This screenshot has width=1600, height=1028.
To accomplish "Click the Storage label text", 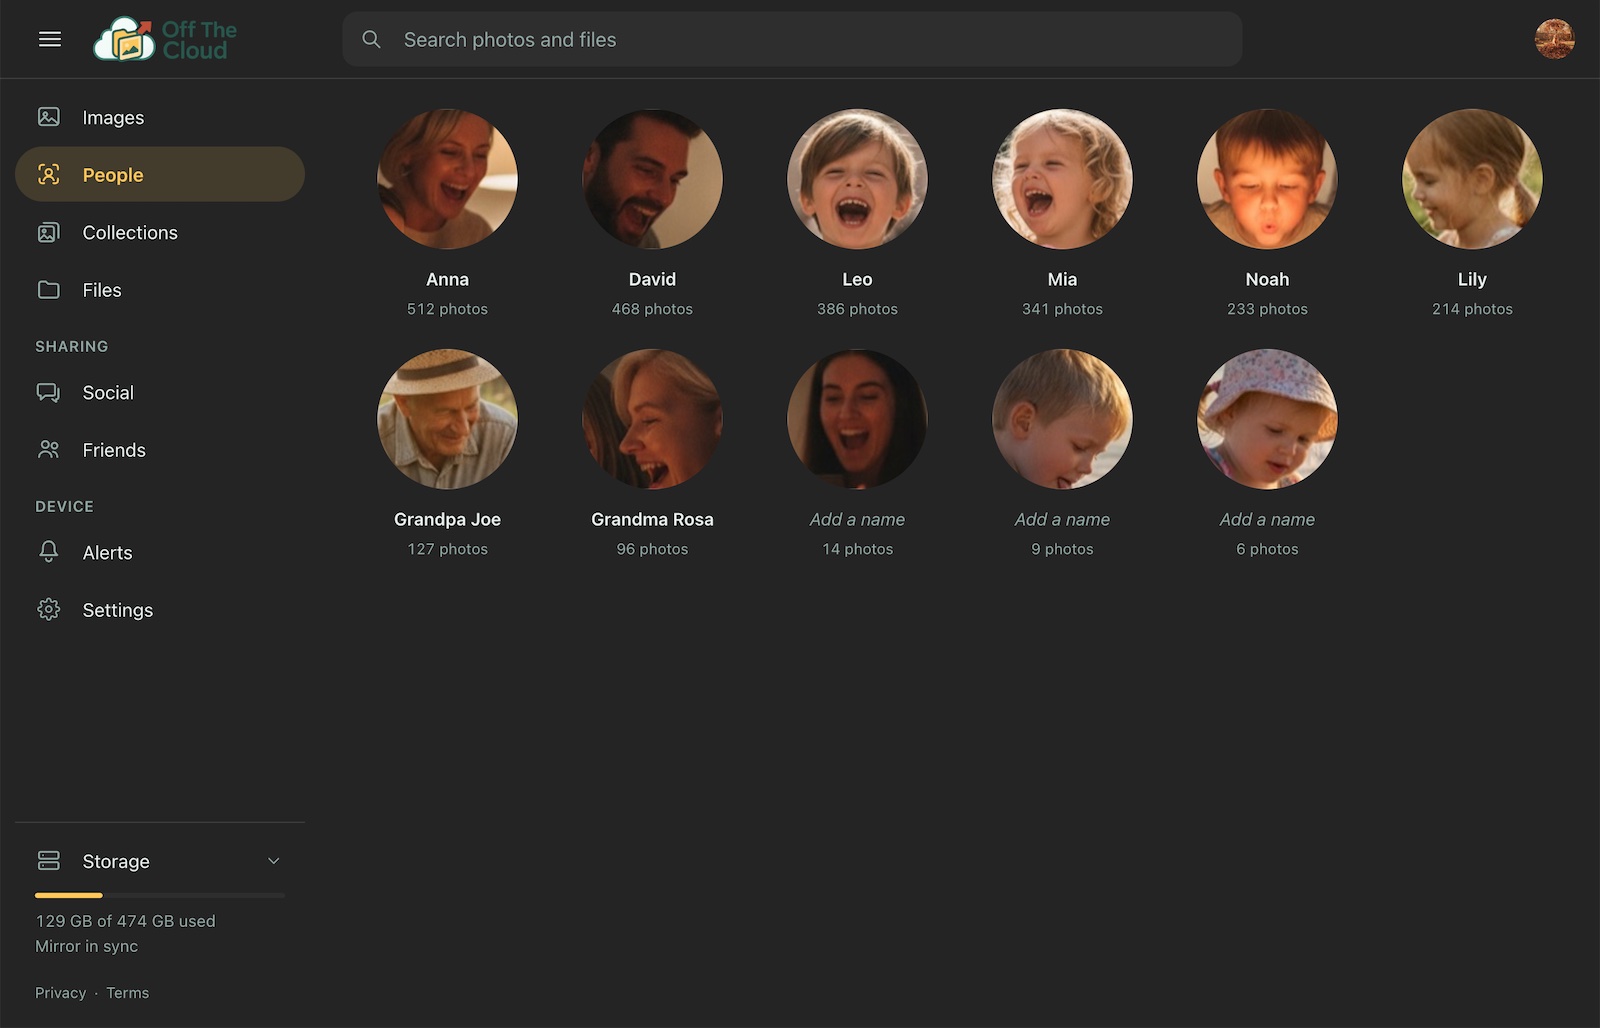I will coord(116,861).
